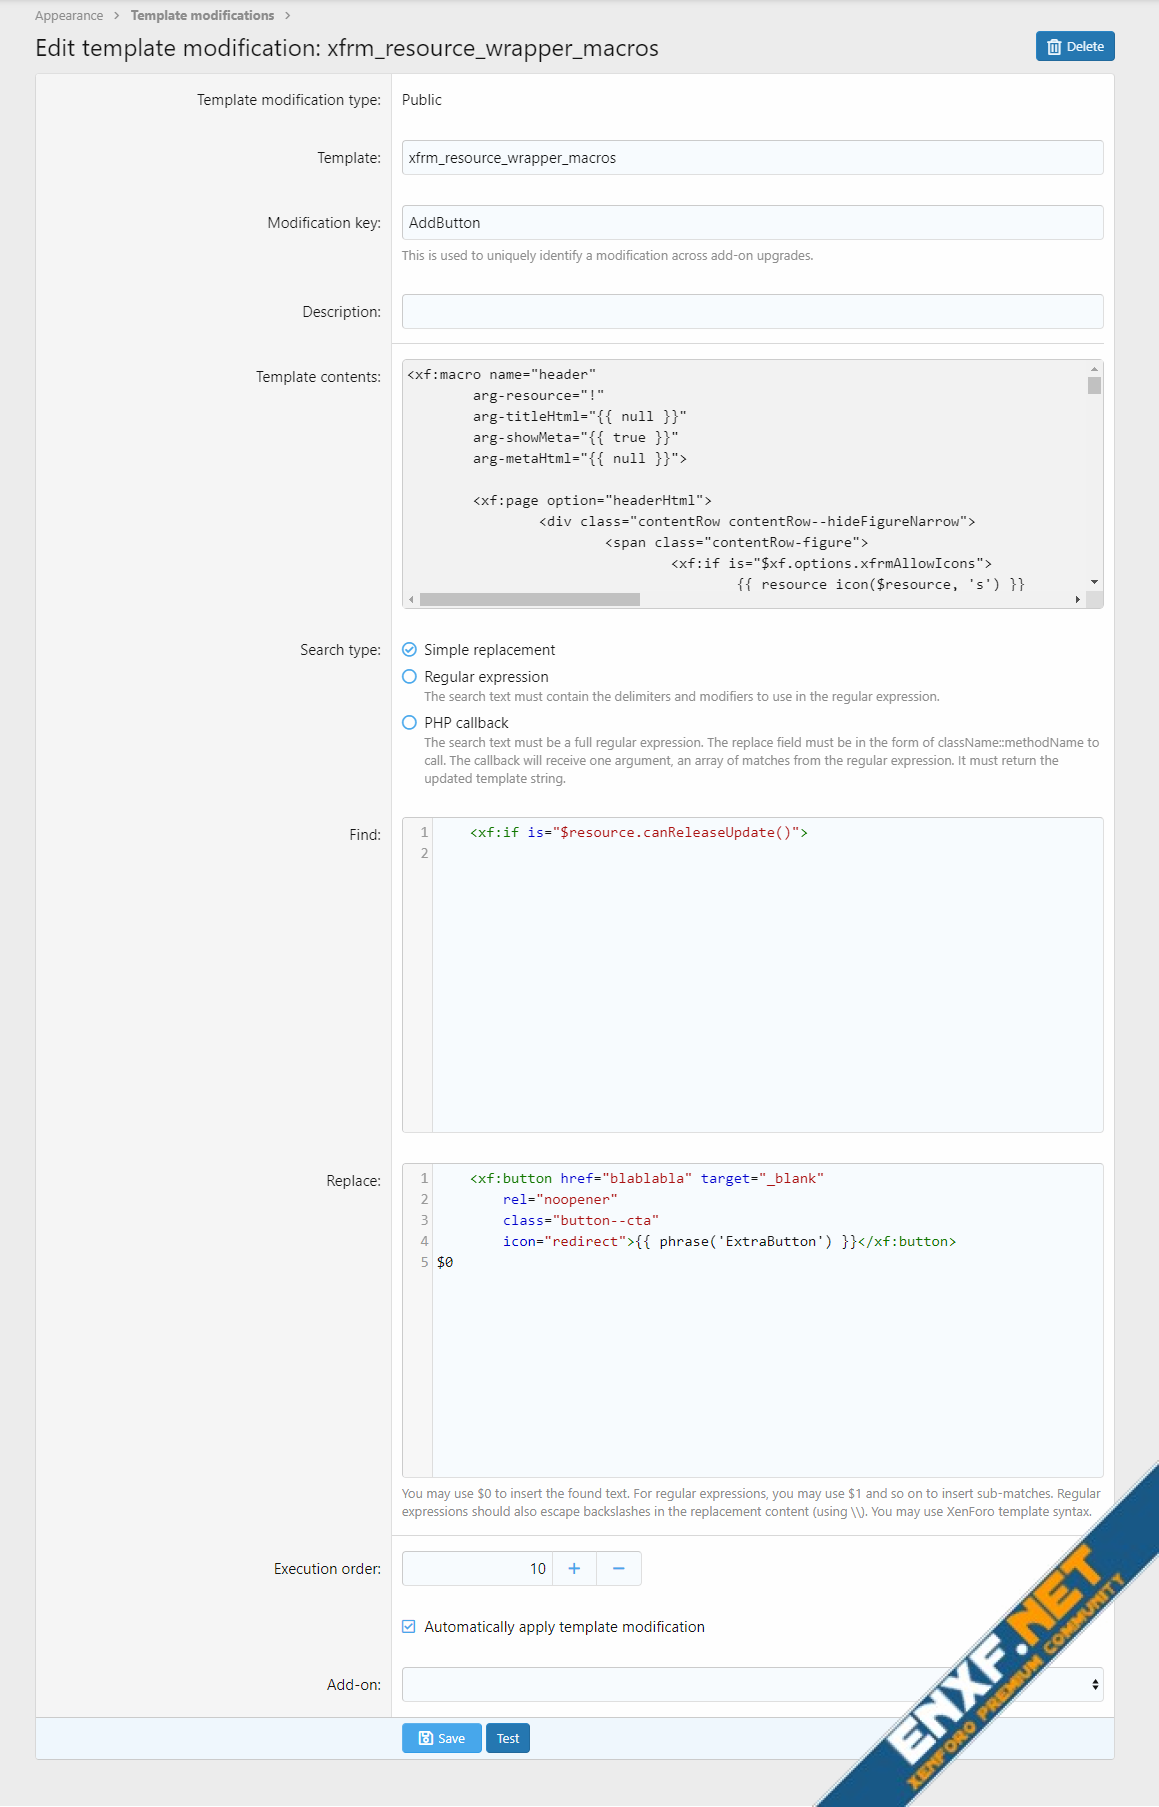Viewport: 1159px width, 1807px height.
Task: Click the Description input field
Action: [x=752, y=312]
